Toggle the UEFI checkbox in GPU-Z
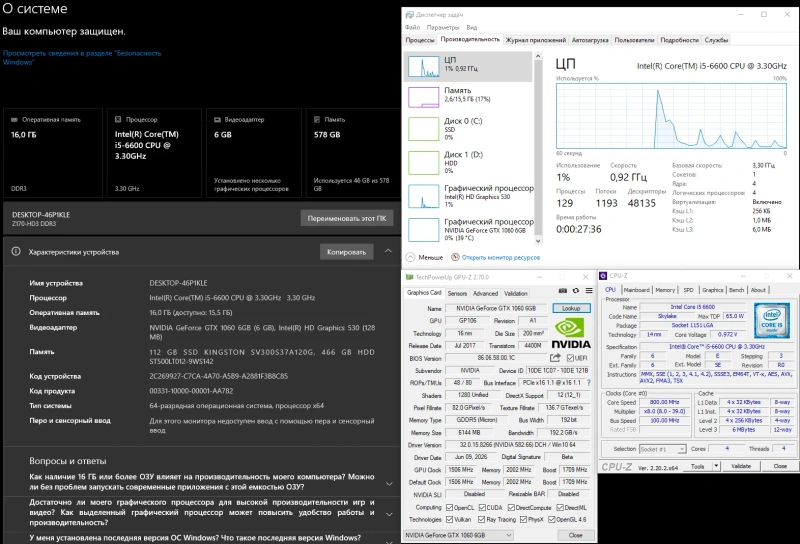Screen dimensions: 800x544 coord(570,358)
